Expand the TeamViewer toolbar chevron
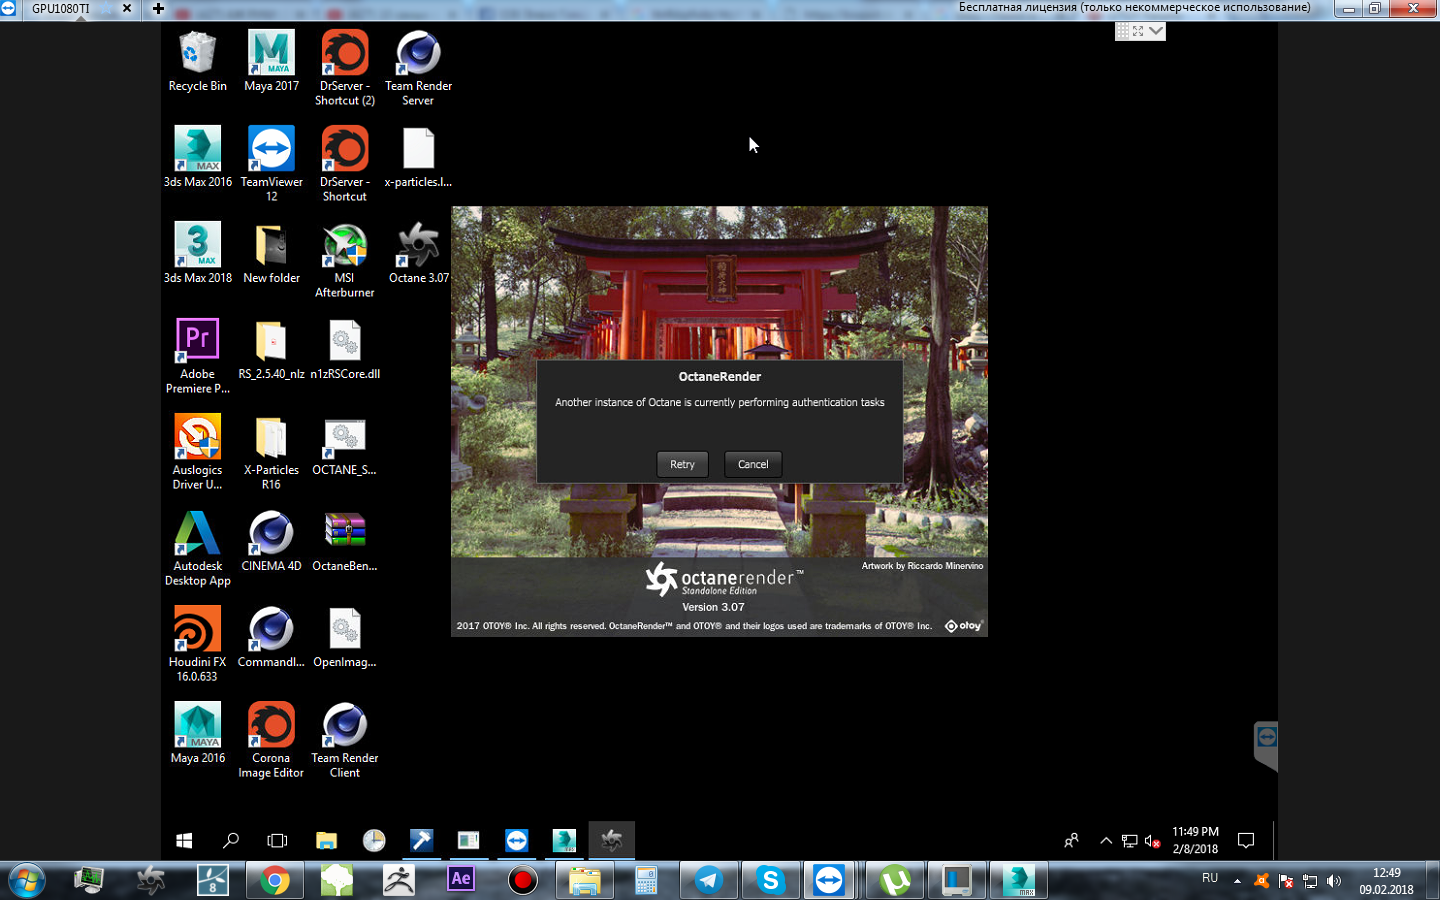 click(1157, 31)
